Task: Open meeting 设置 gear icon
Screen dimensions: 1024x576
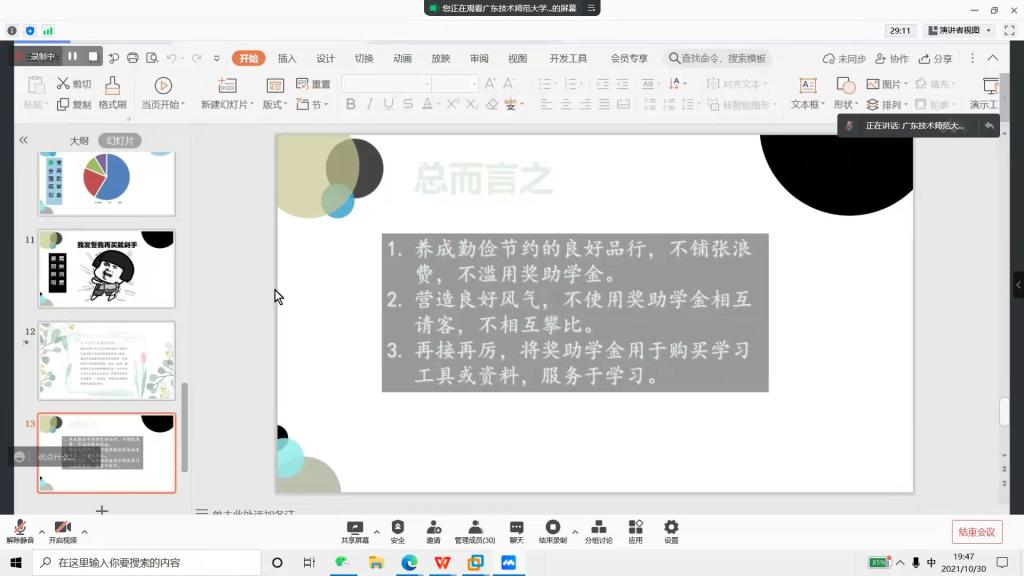Action: pyautogui.click(x=671, y=527)
